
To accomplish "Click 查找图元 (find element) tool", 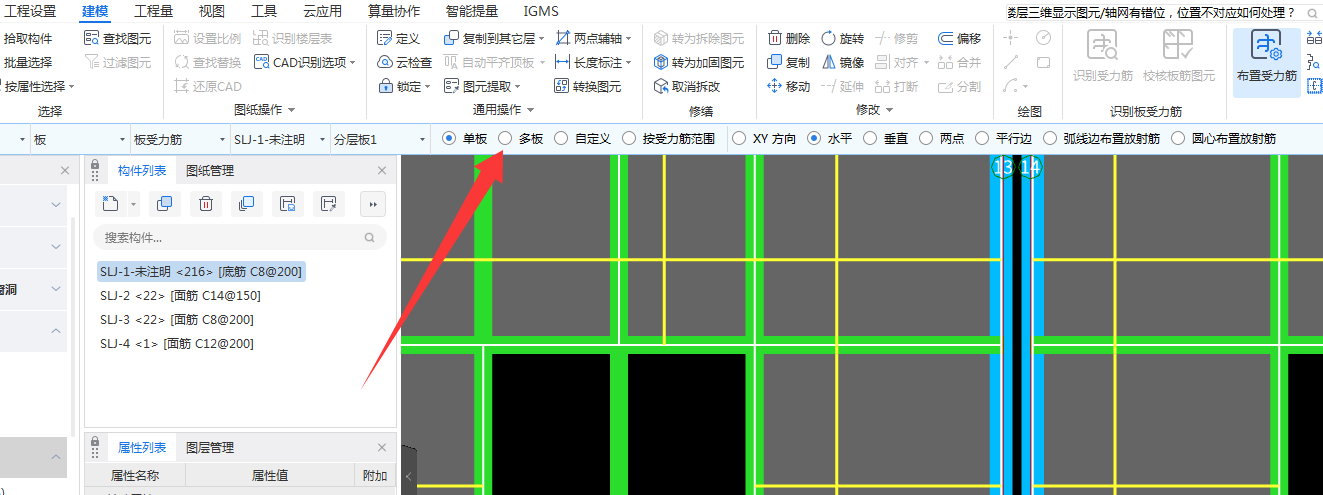I will tap(117, 38).
